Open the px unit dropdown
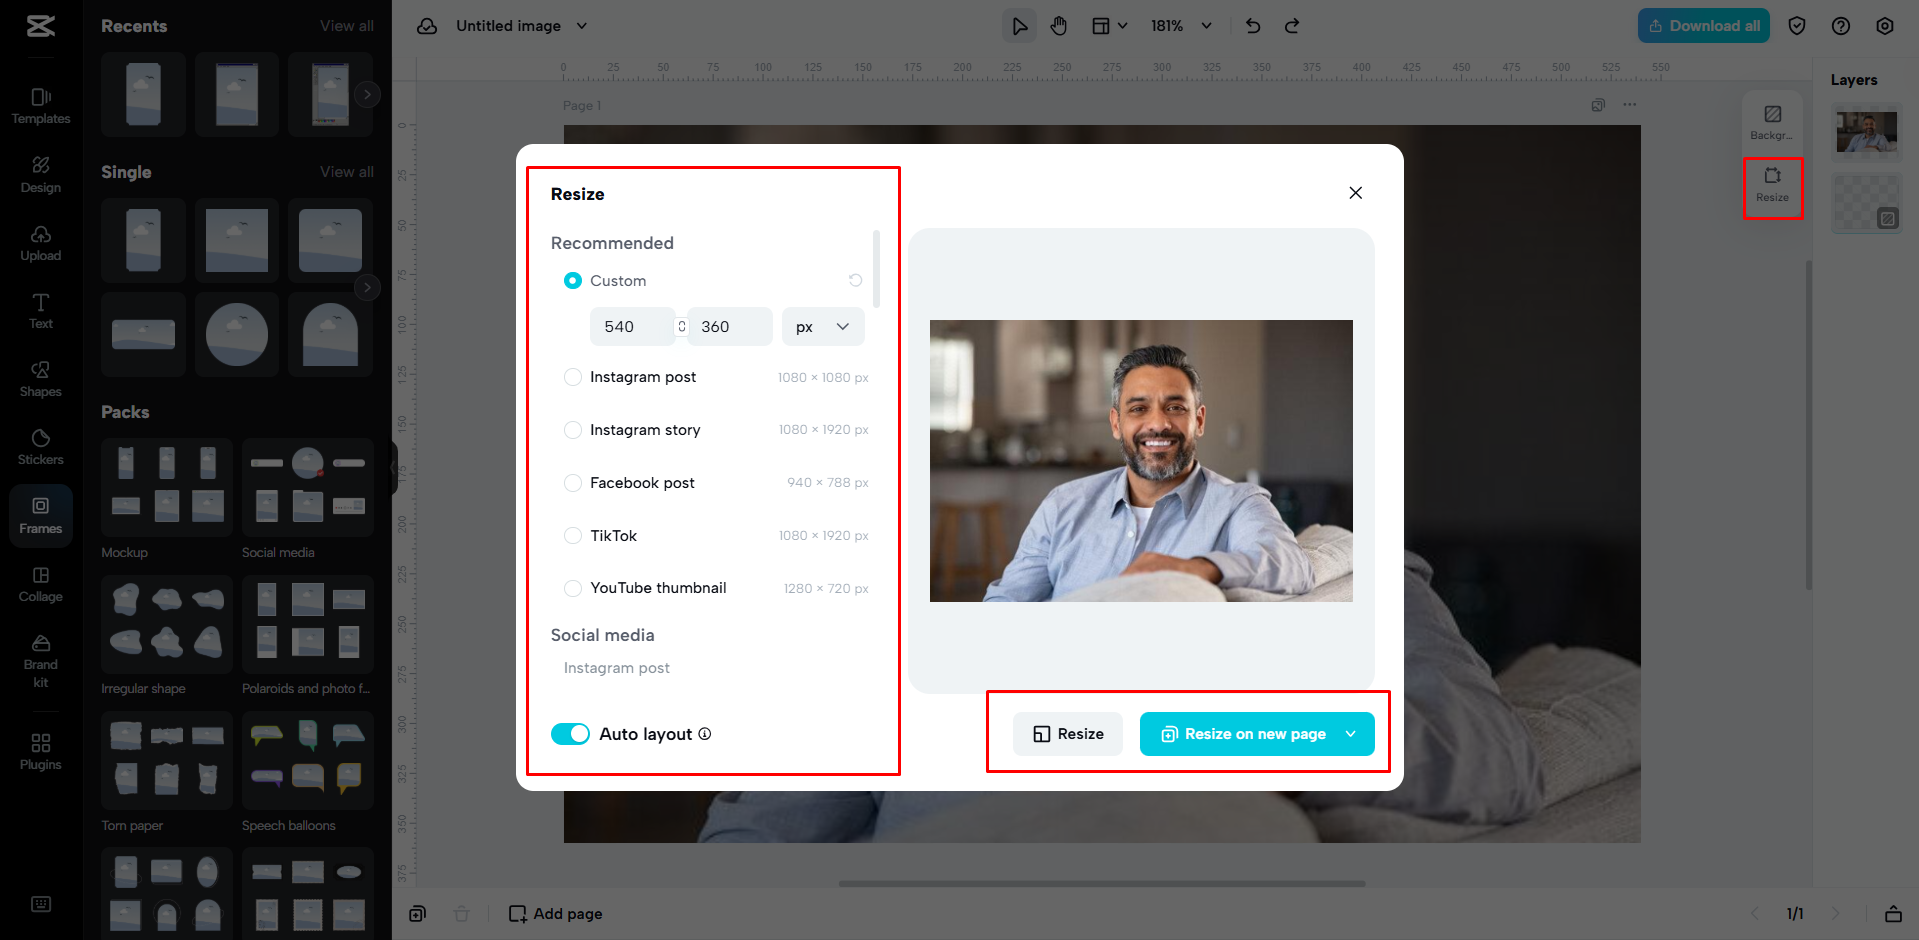This screenshot has width=1919, height=940. click(822, 326)
